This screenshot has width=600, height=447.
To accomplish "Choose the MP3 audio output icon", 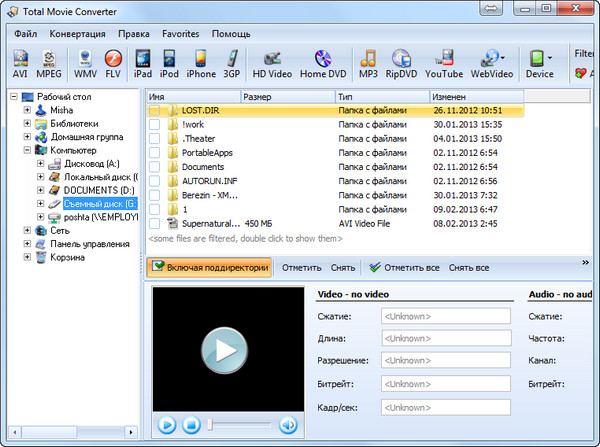I will [x=369, y=63].
